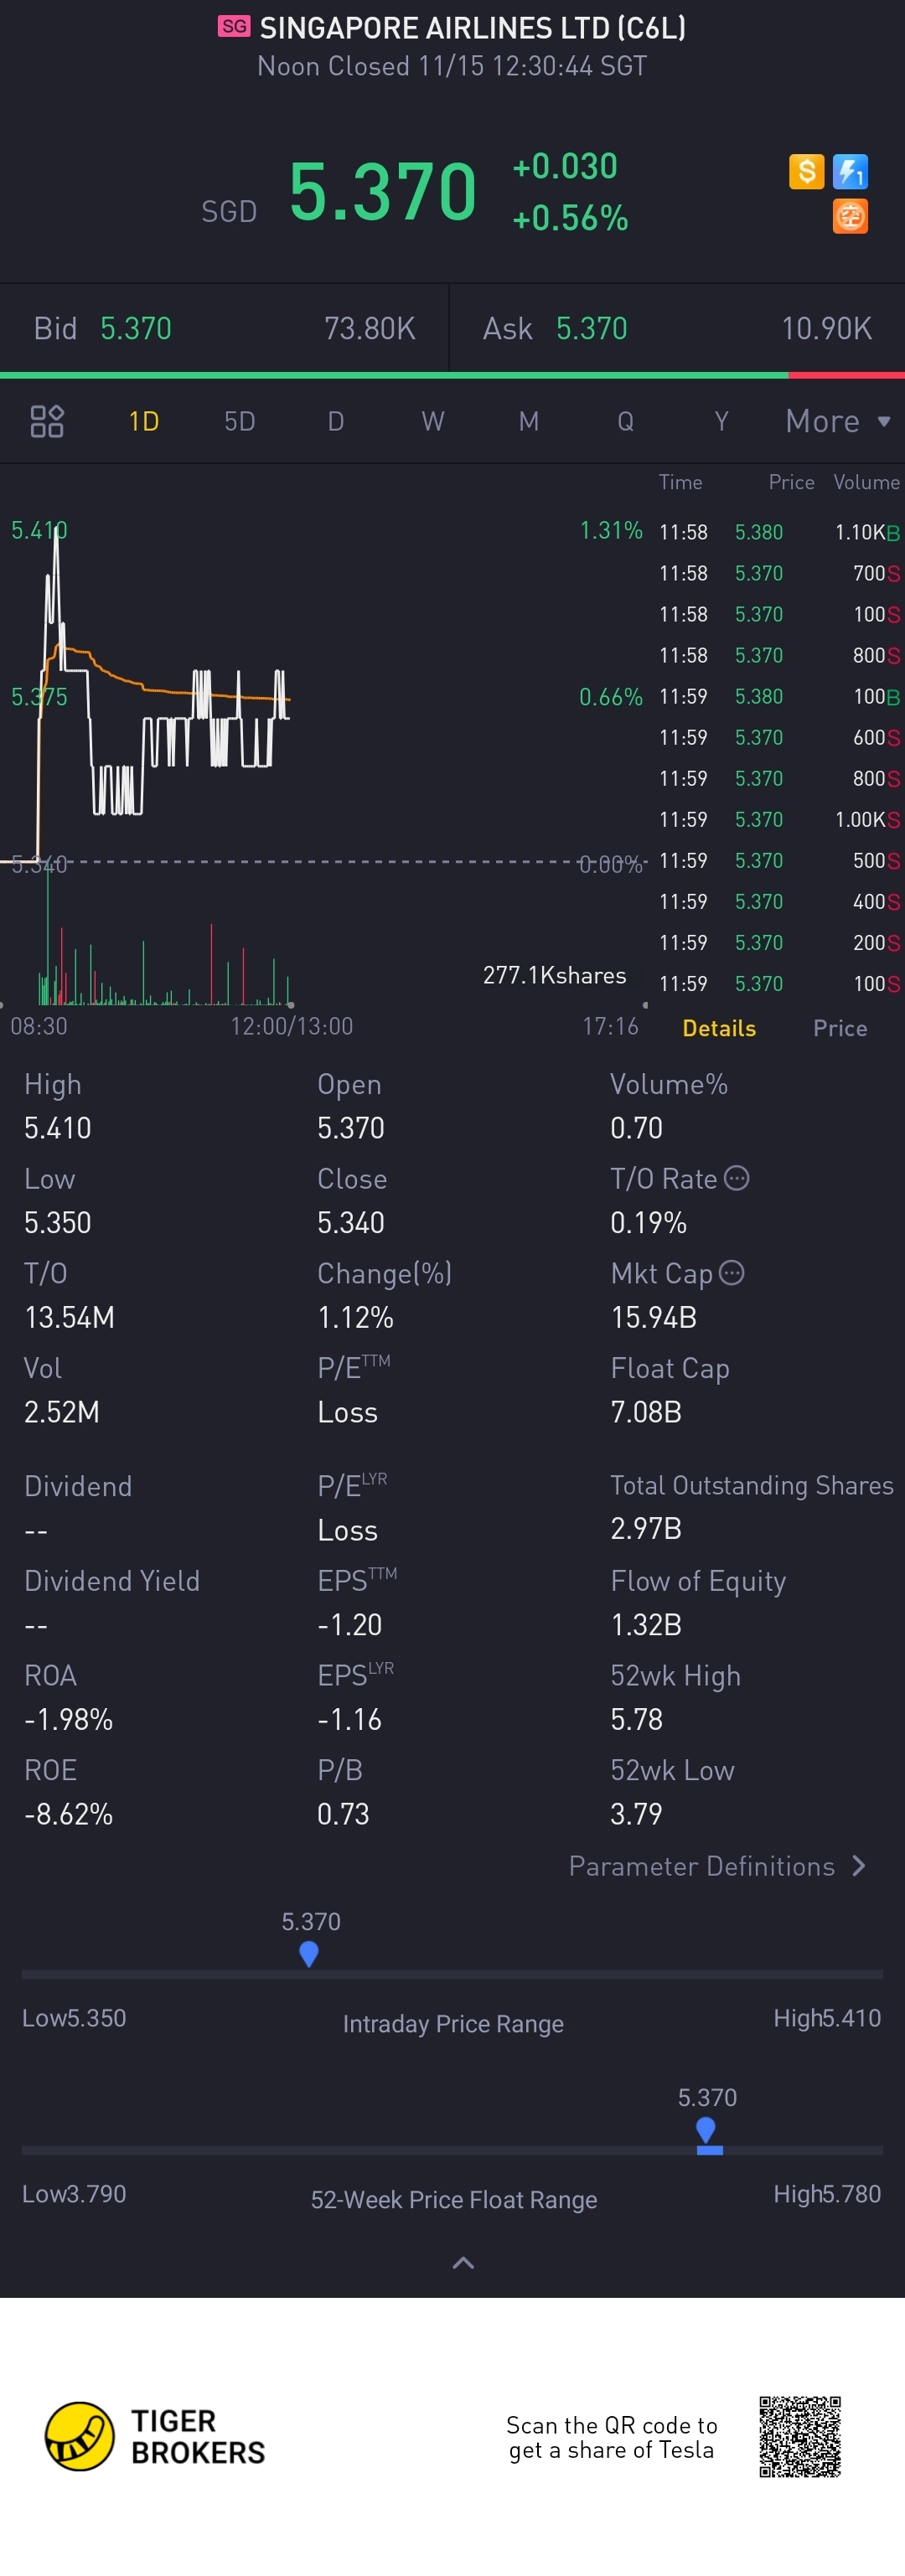The height and width of the screenshot is (2576, 905).
Task: Select the 11:59 trade with 500 volume
Action: pos(779,860)
